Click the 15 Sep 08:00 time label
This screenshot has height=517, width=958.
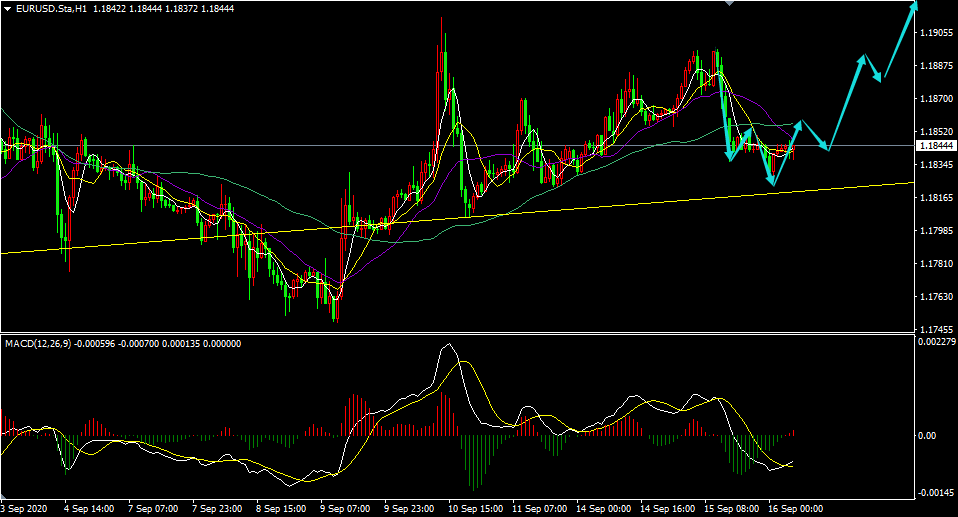[732, 508]
